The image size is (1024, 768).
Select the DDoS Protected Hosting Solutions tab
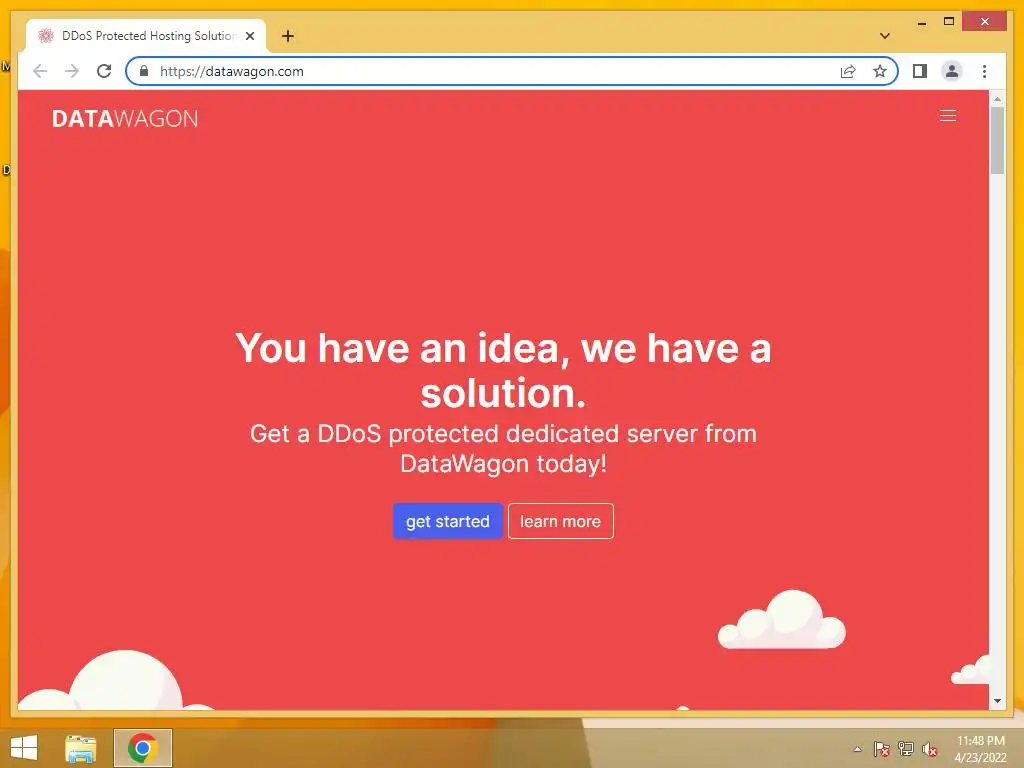click(146, 36)
